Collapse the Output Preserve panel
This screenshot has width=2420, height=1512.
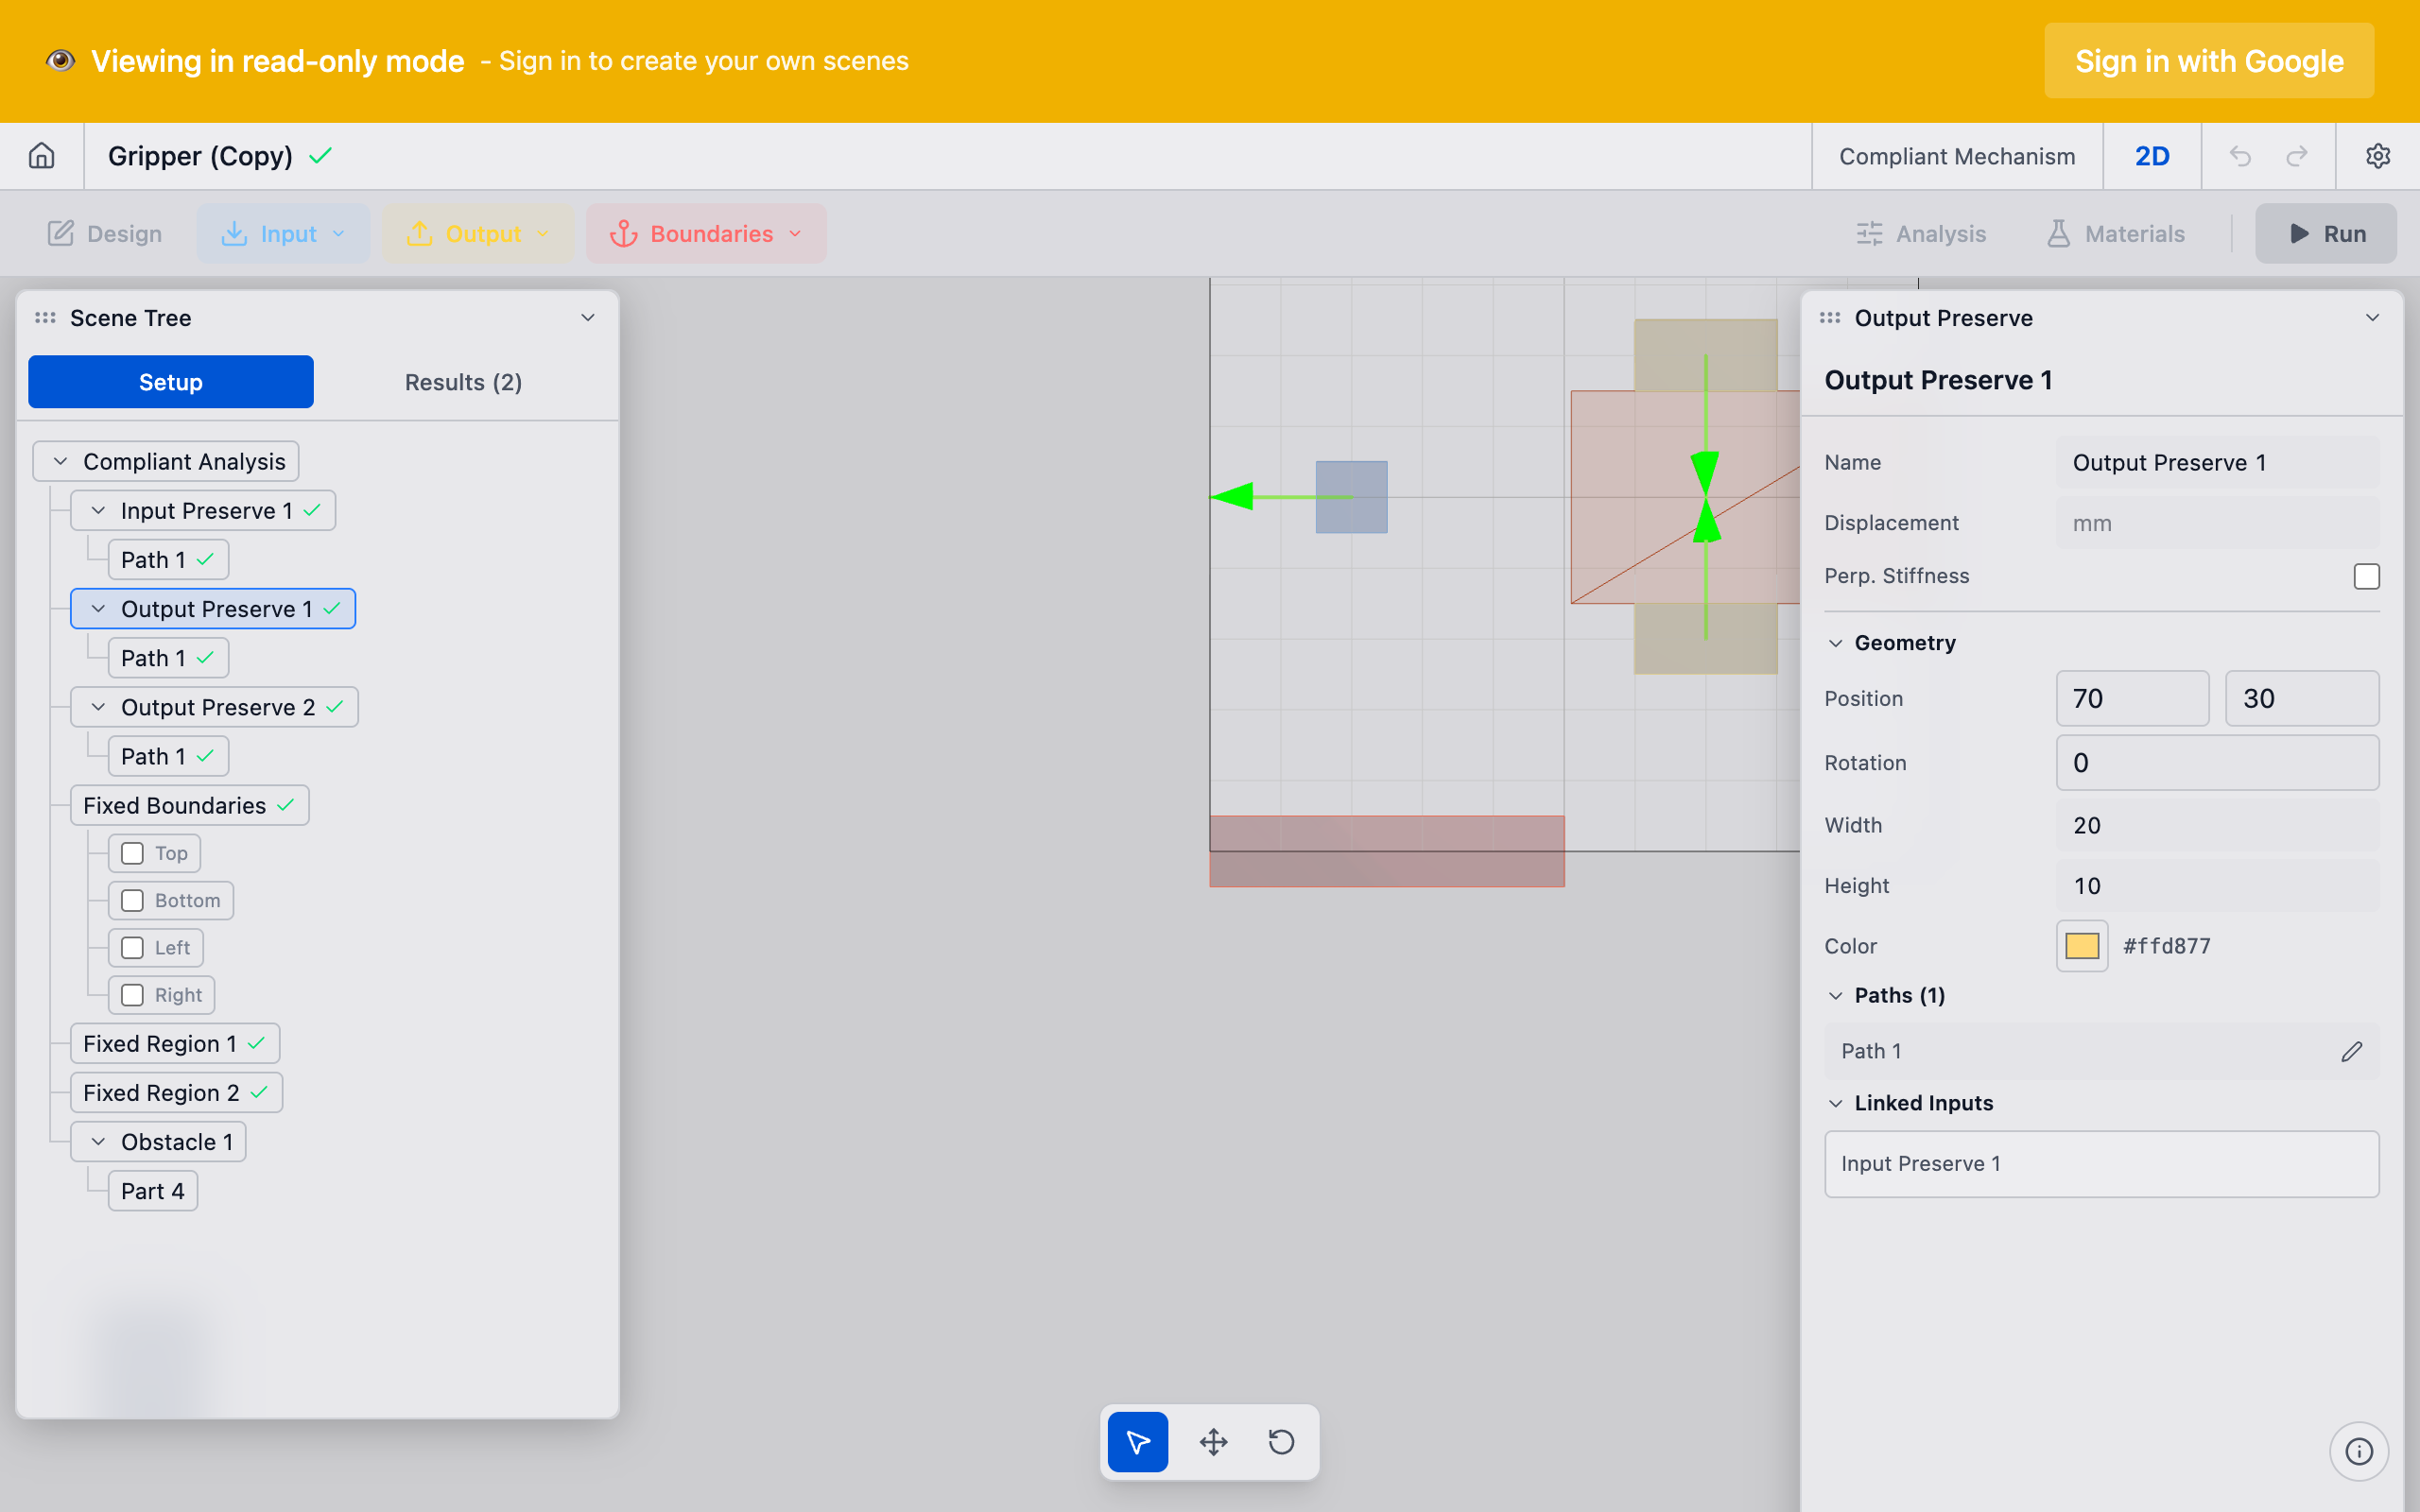pyautogui.click(x=2372, y=318)
